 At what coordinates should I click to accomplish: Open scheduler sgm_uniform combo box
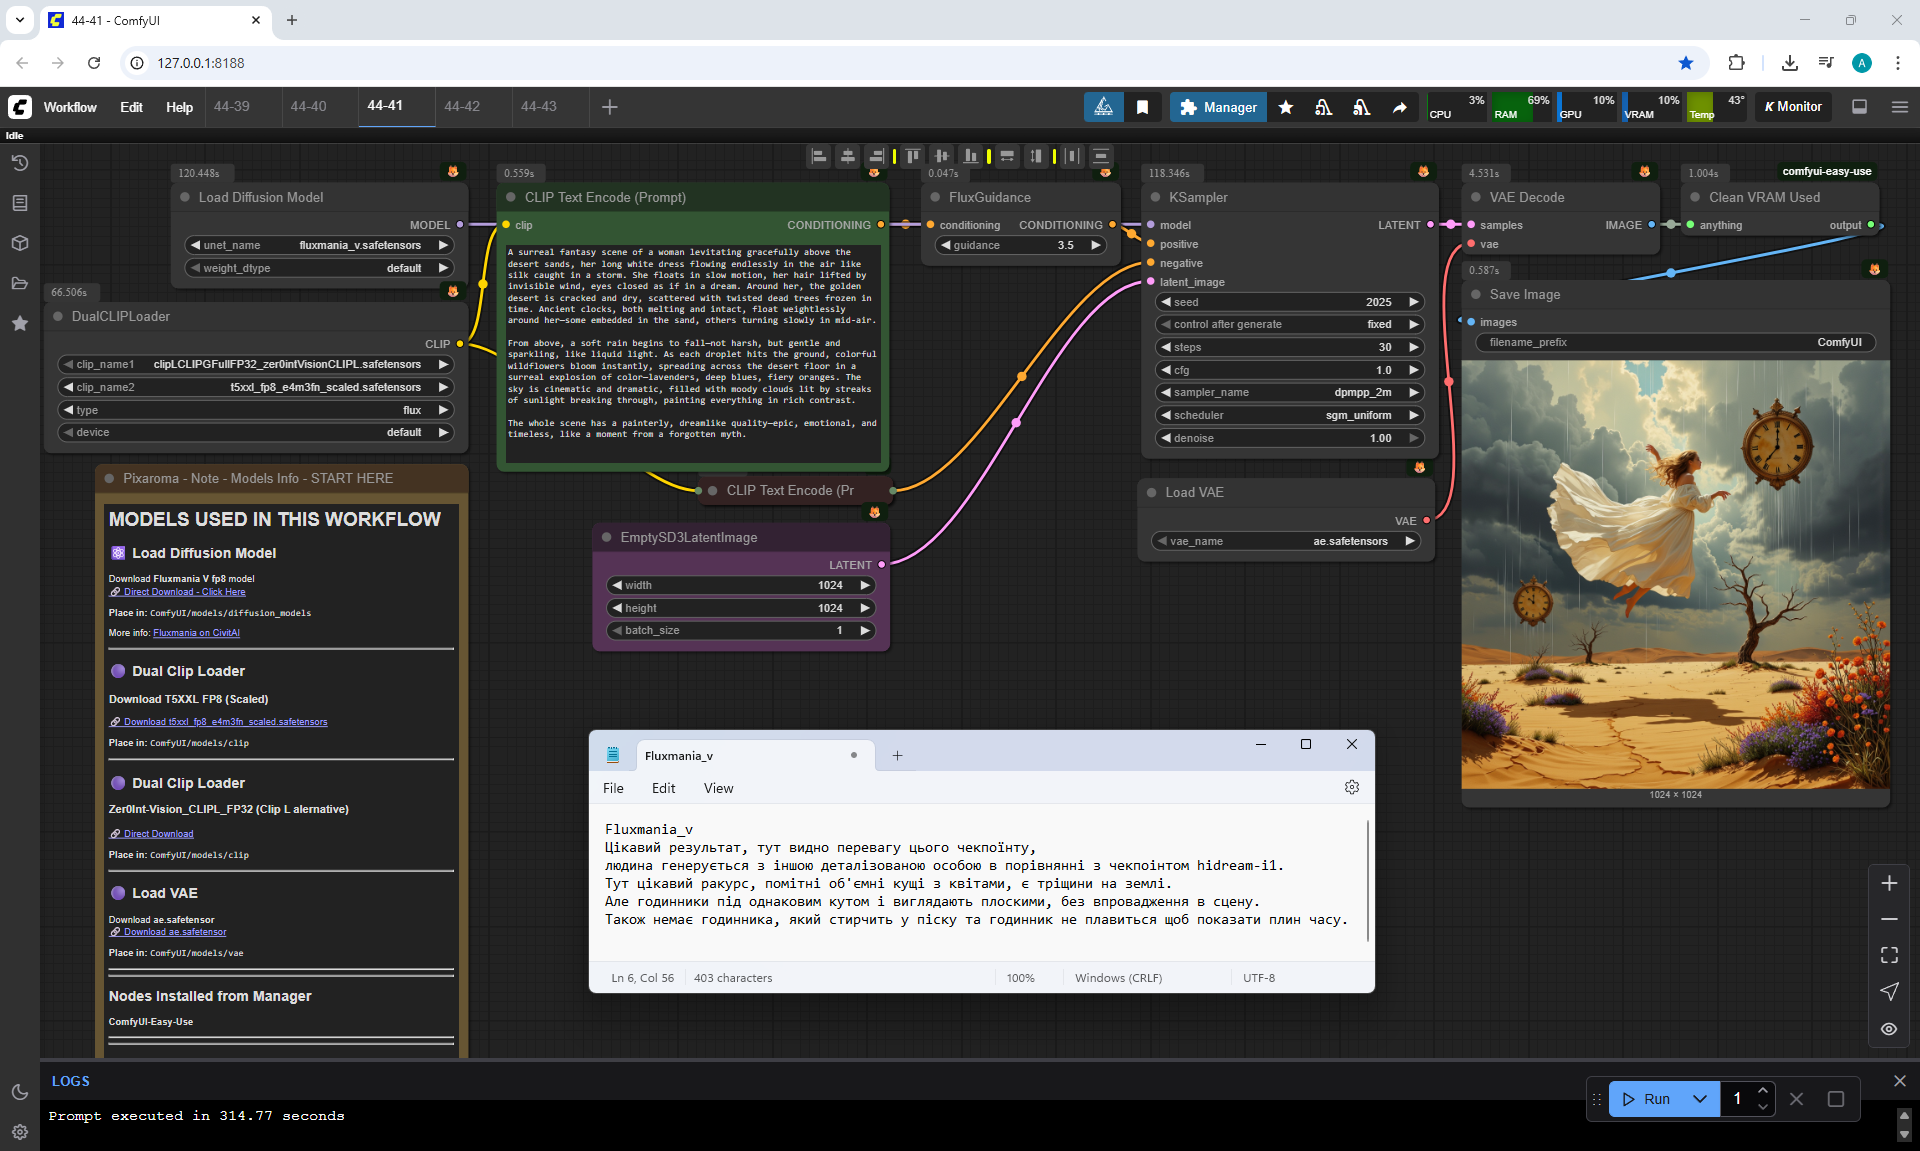click(x=1289, y=415)
